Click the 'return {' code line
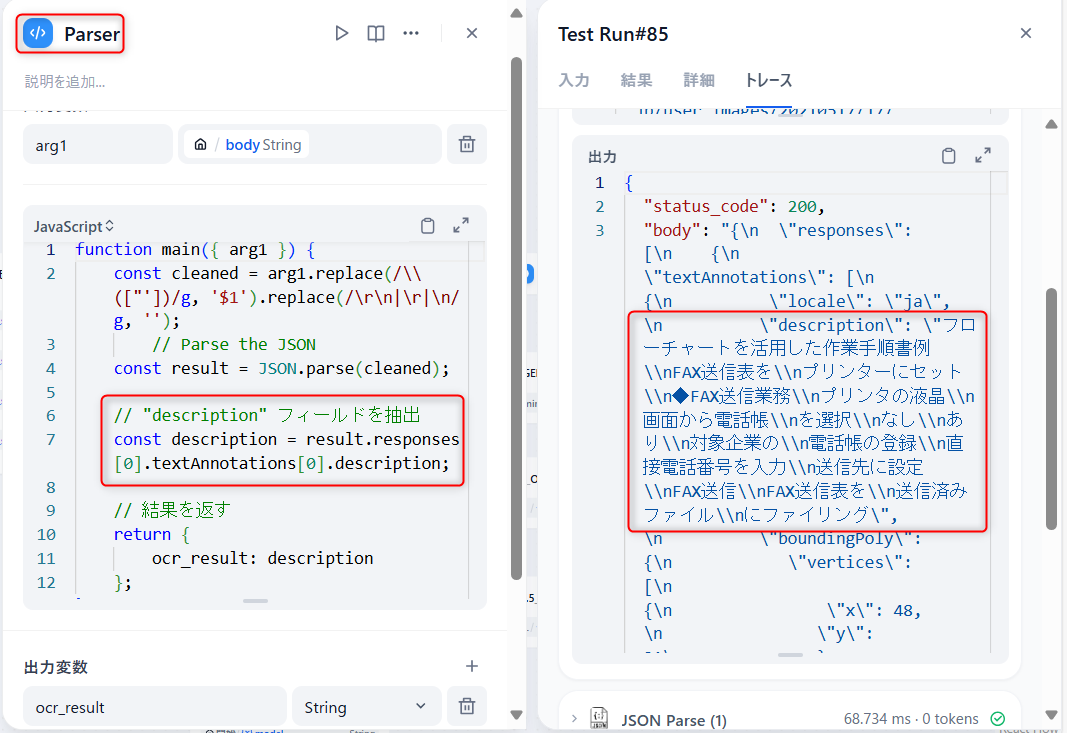The image size is (1067, 733). pyautogui.click(x=152, y=534)
